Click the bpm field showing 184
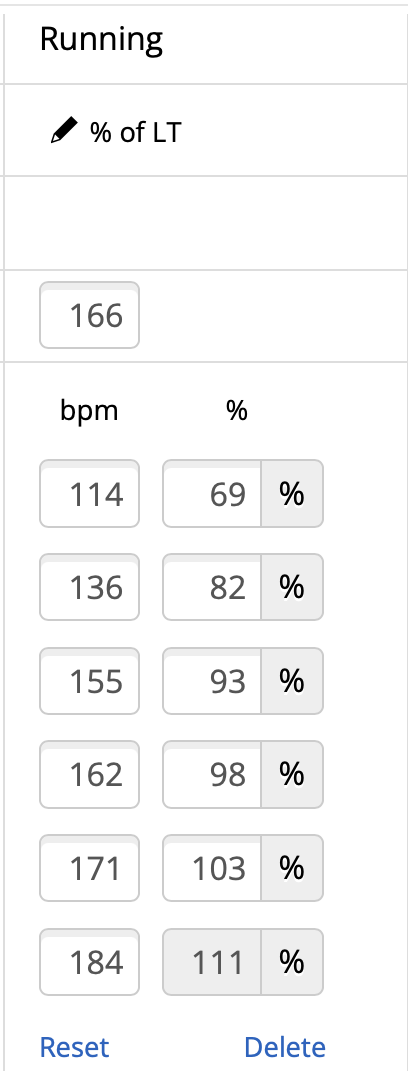 [90, 962]
